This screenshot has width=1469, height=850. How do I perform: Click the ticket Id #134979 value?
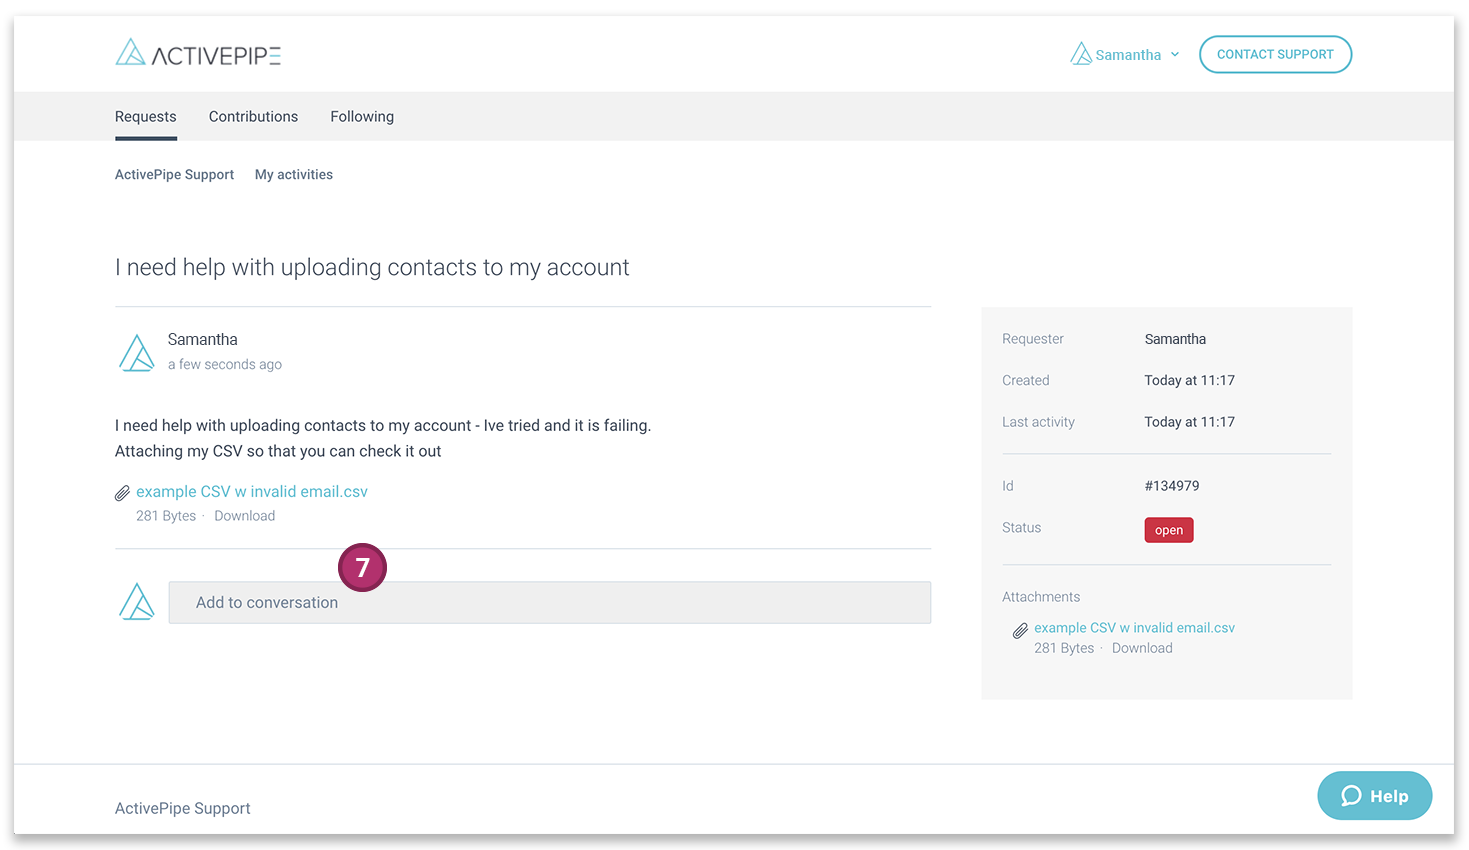click(x=1171, y=485)
